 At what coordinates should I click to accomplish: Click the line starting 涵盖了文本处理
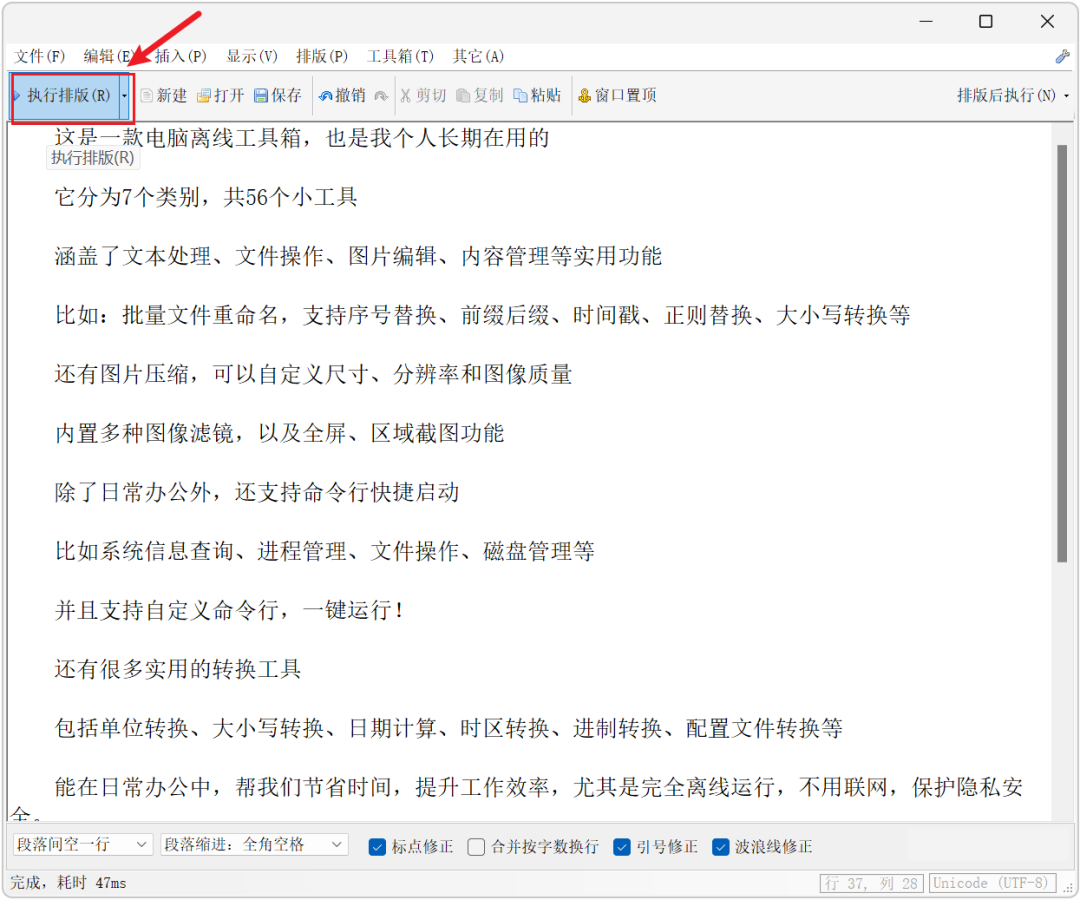[358, 257]
